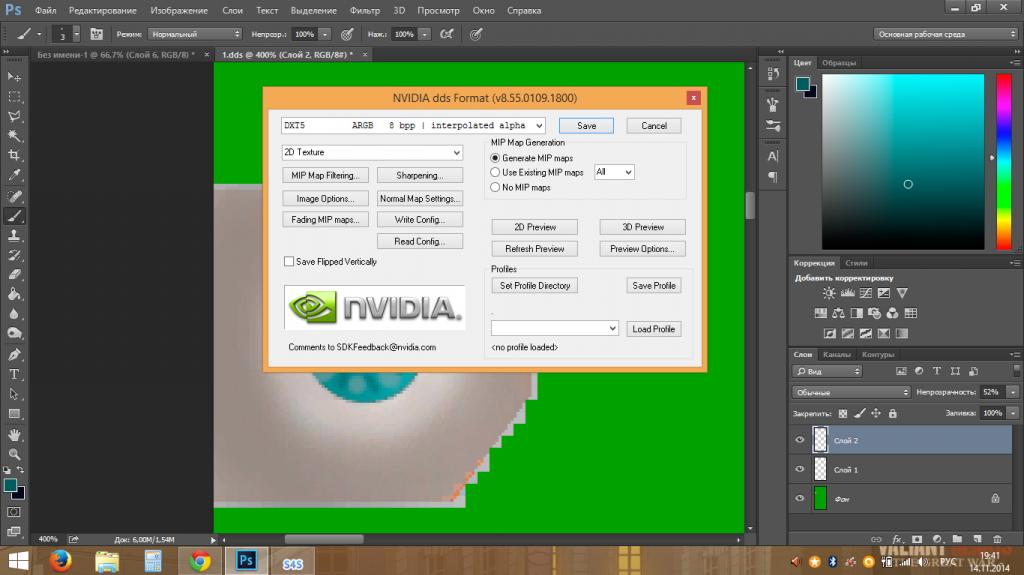Image resolution: width=1024 pixels, height=575 pixels.
Task: Select the Clone Stamp tool
Action: (14, 235)
